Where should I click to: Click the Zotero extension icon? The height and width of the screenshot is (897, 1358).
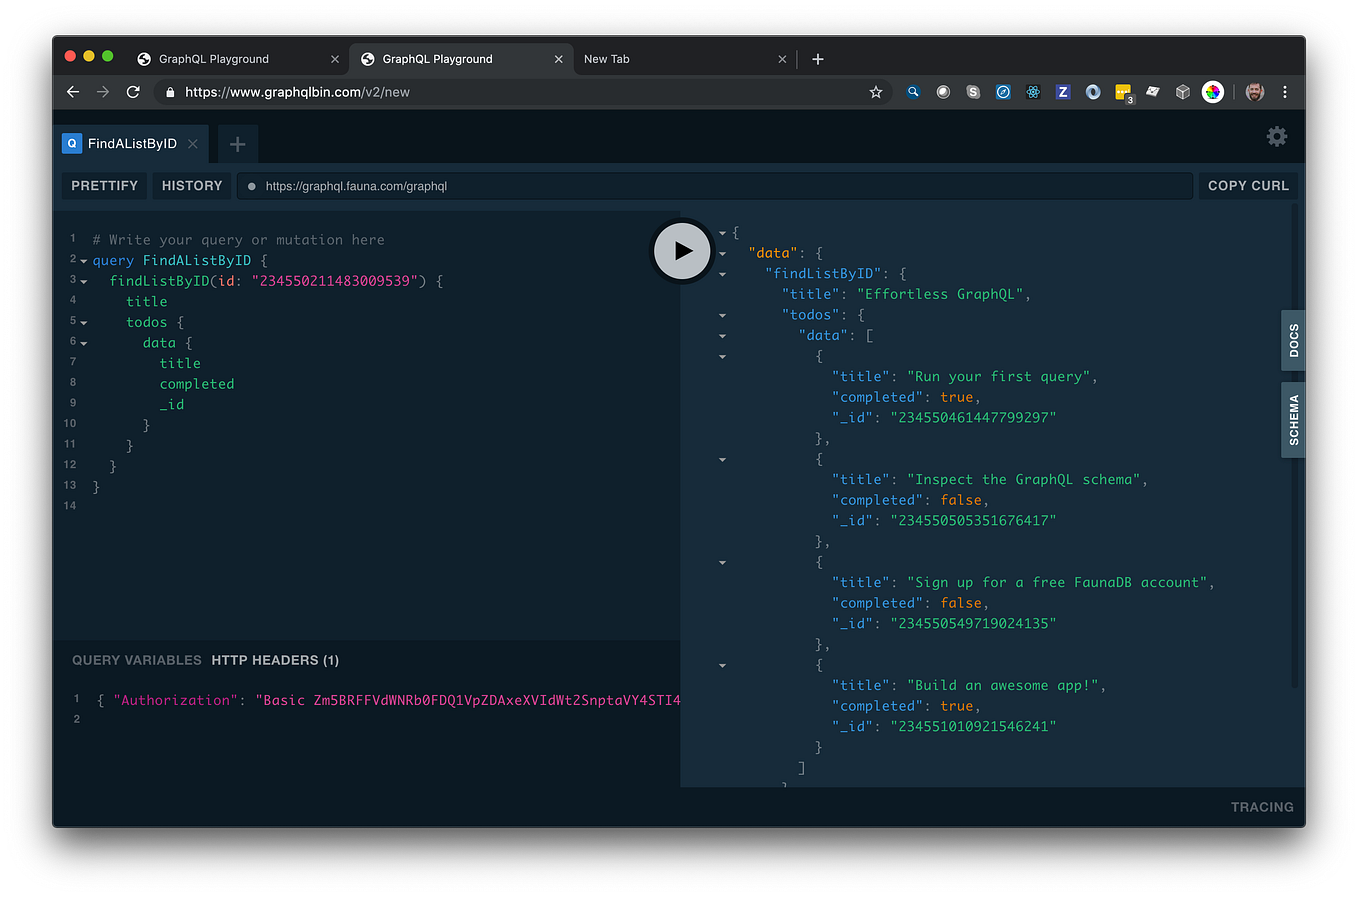click(1063, 91)
